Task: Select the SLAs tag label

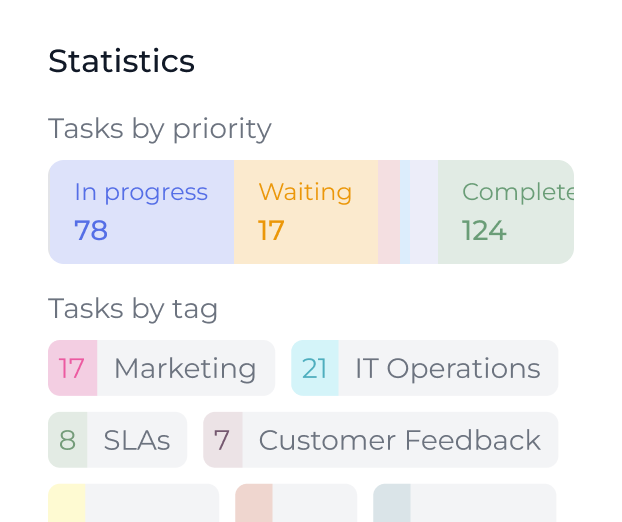Action: (137, 440)
